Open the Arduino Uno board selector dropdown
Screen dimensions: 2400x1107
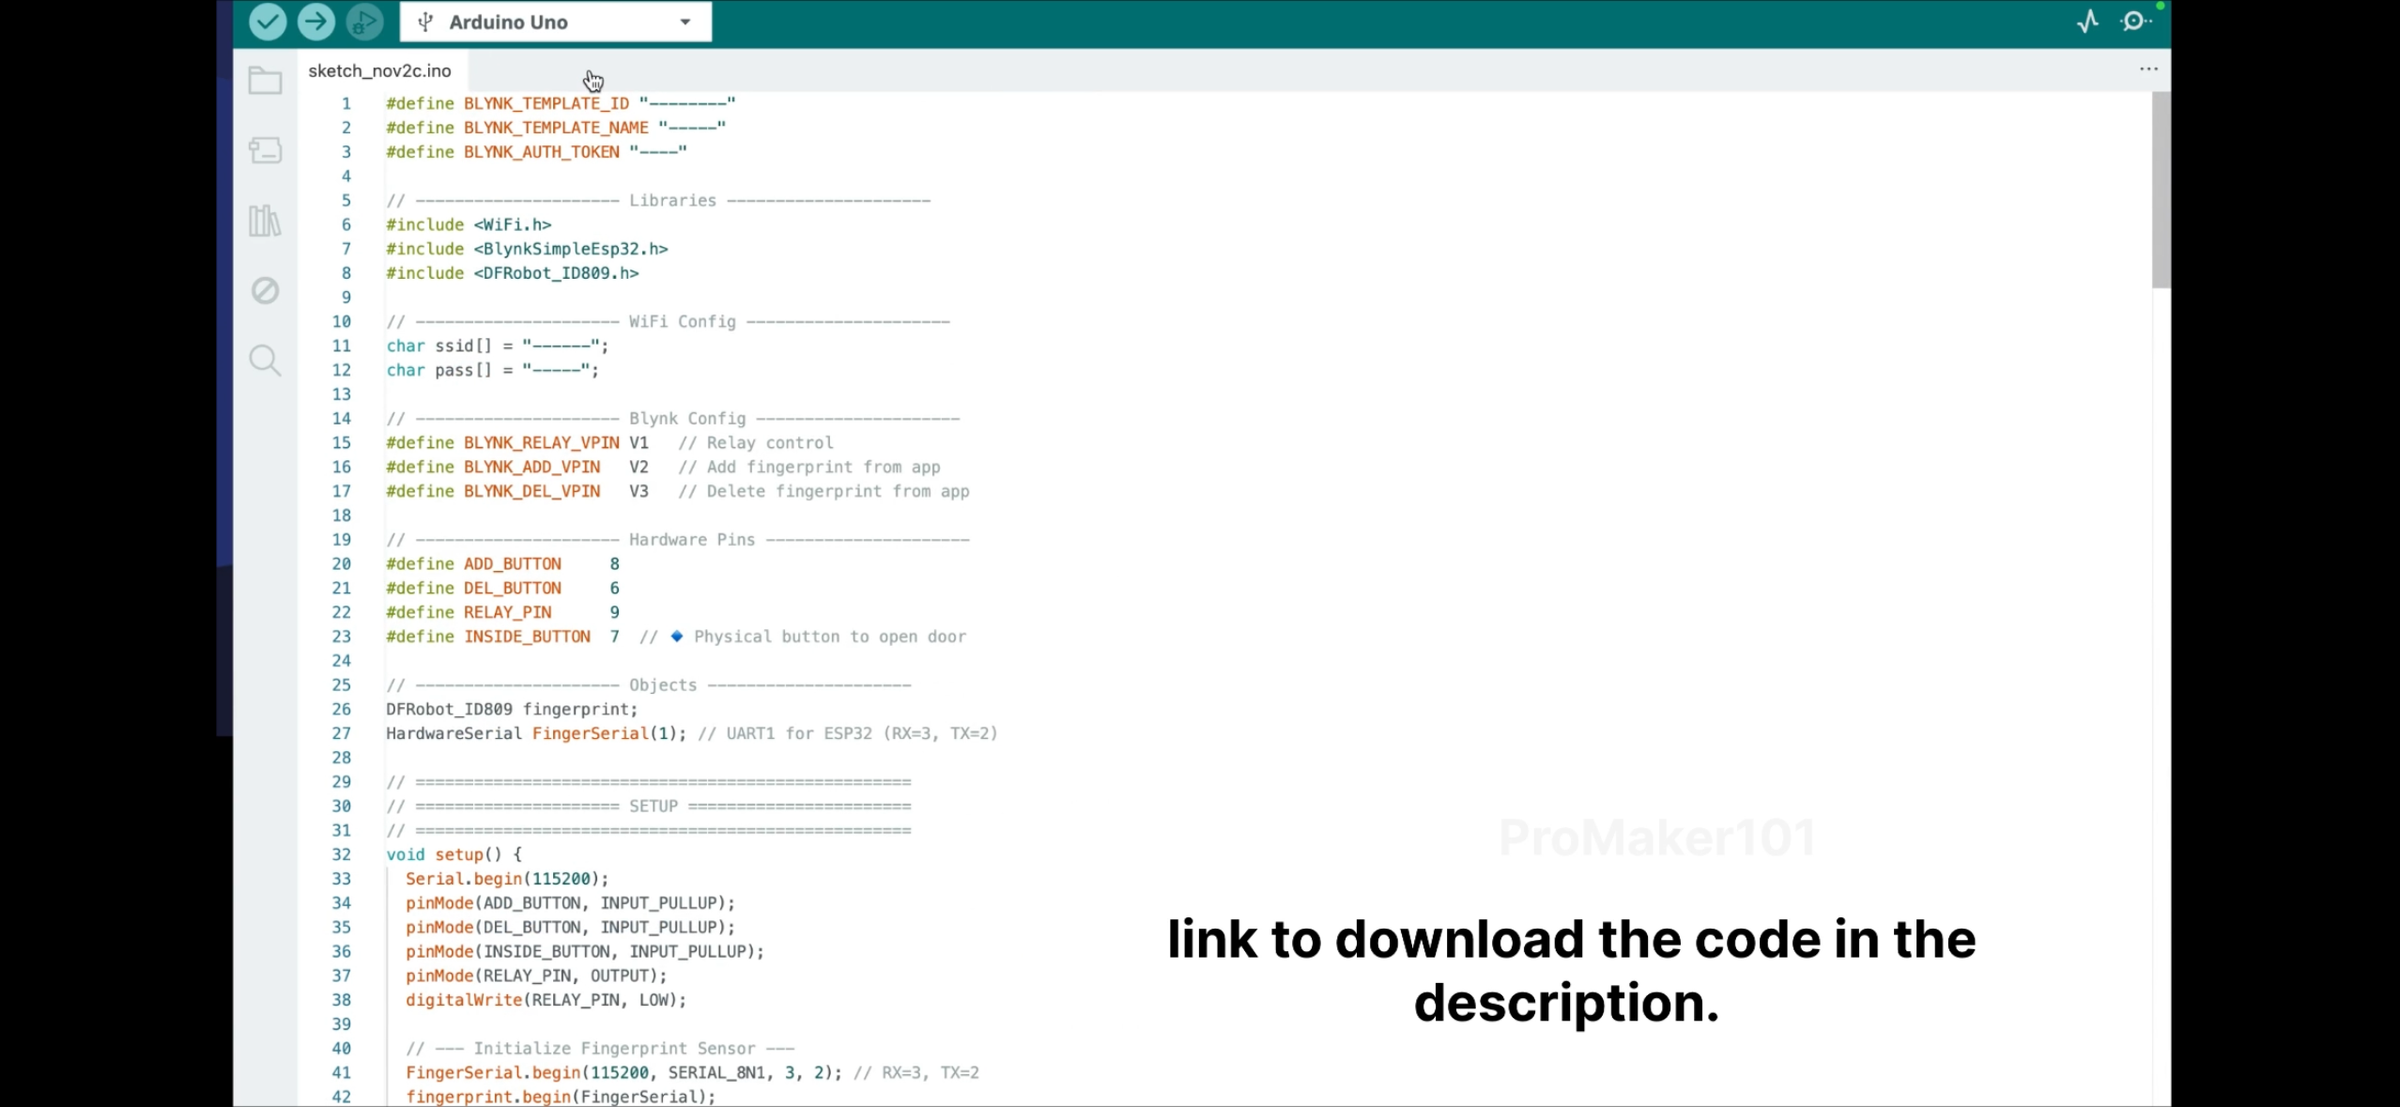556,22
